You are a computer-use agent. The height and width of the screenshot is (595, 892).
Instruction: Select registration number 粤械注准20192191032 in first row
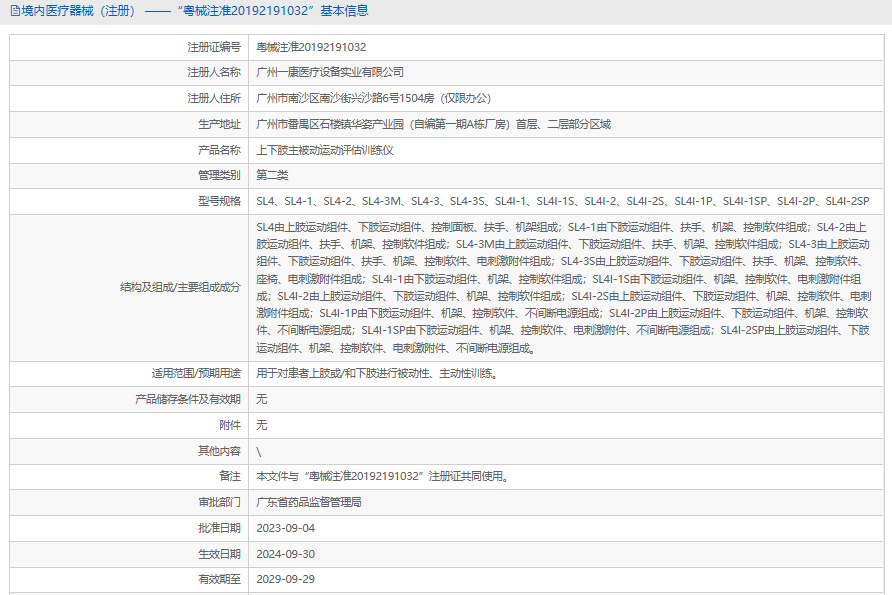[311, 47]
